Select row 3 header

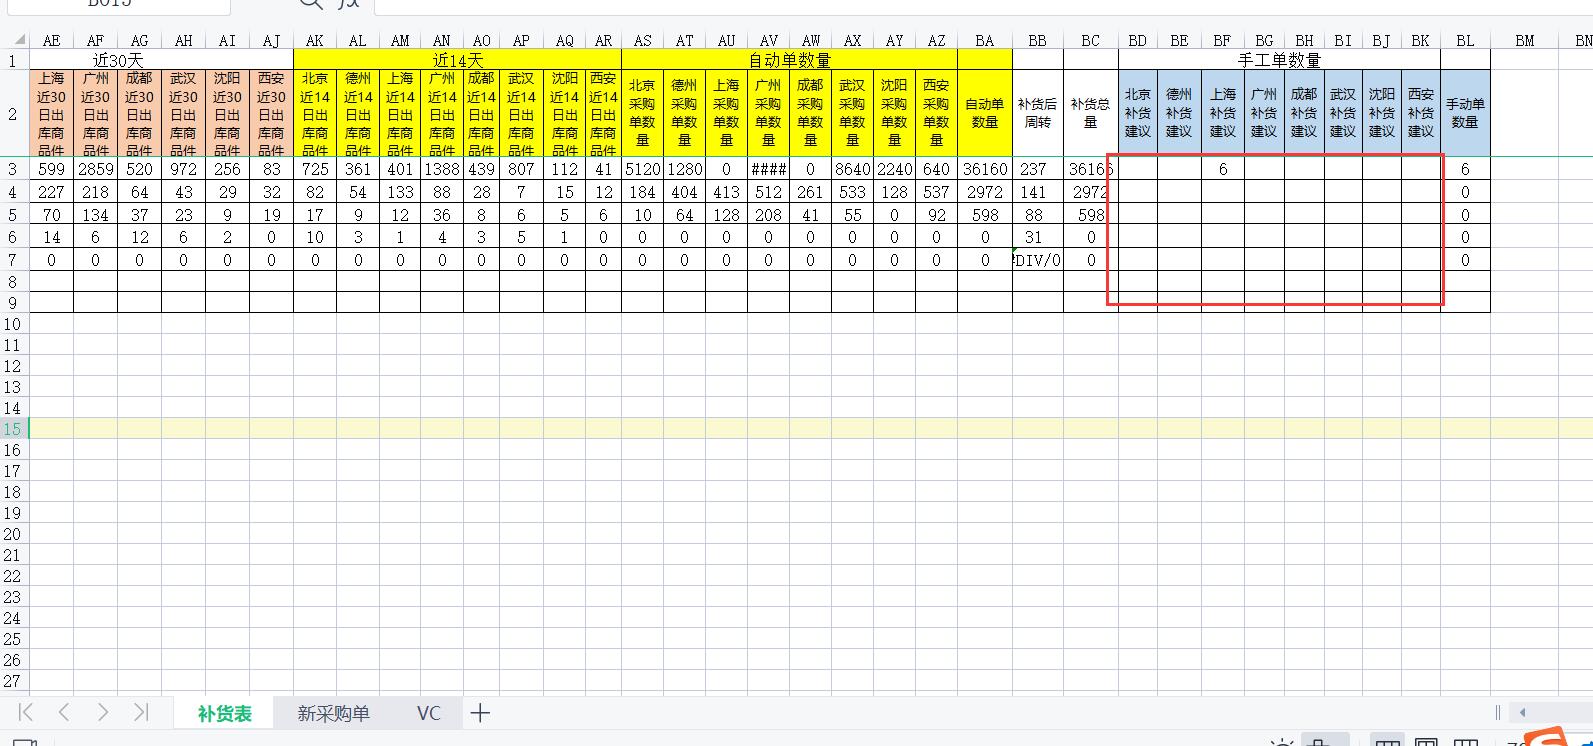(x=14, y=169)
